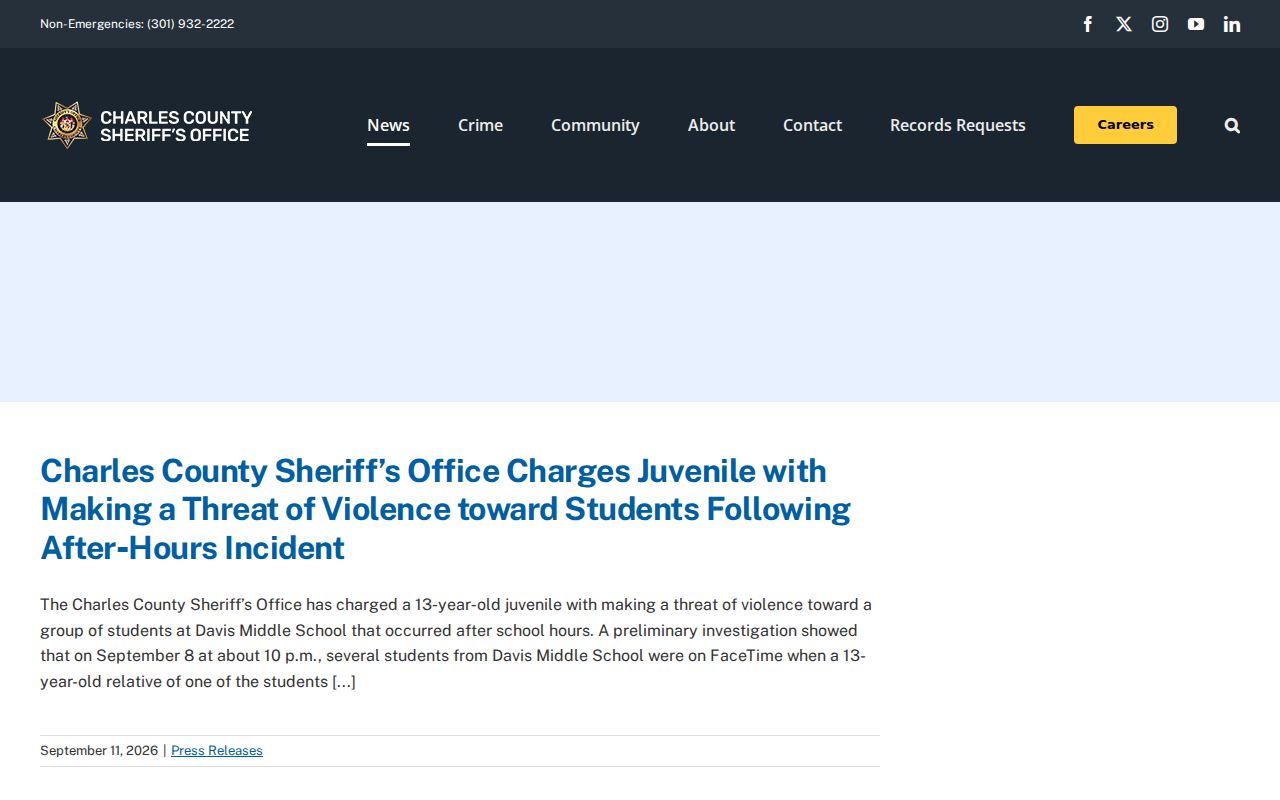Open the juvenile threat article headline
The width and height of the screenshot is (1280, 800).
click(x=445, y=509)
